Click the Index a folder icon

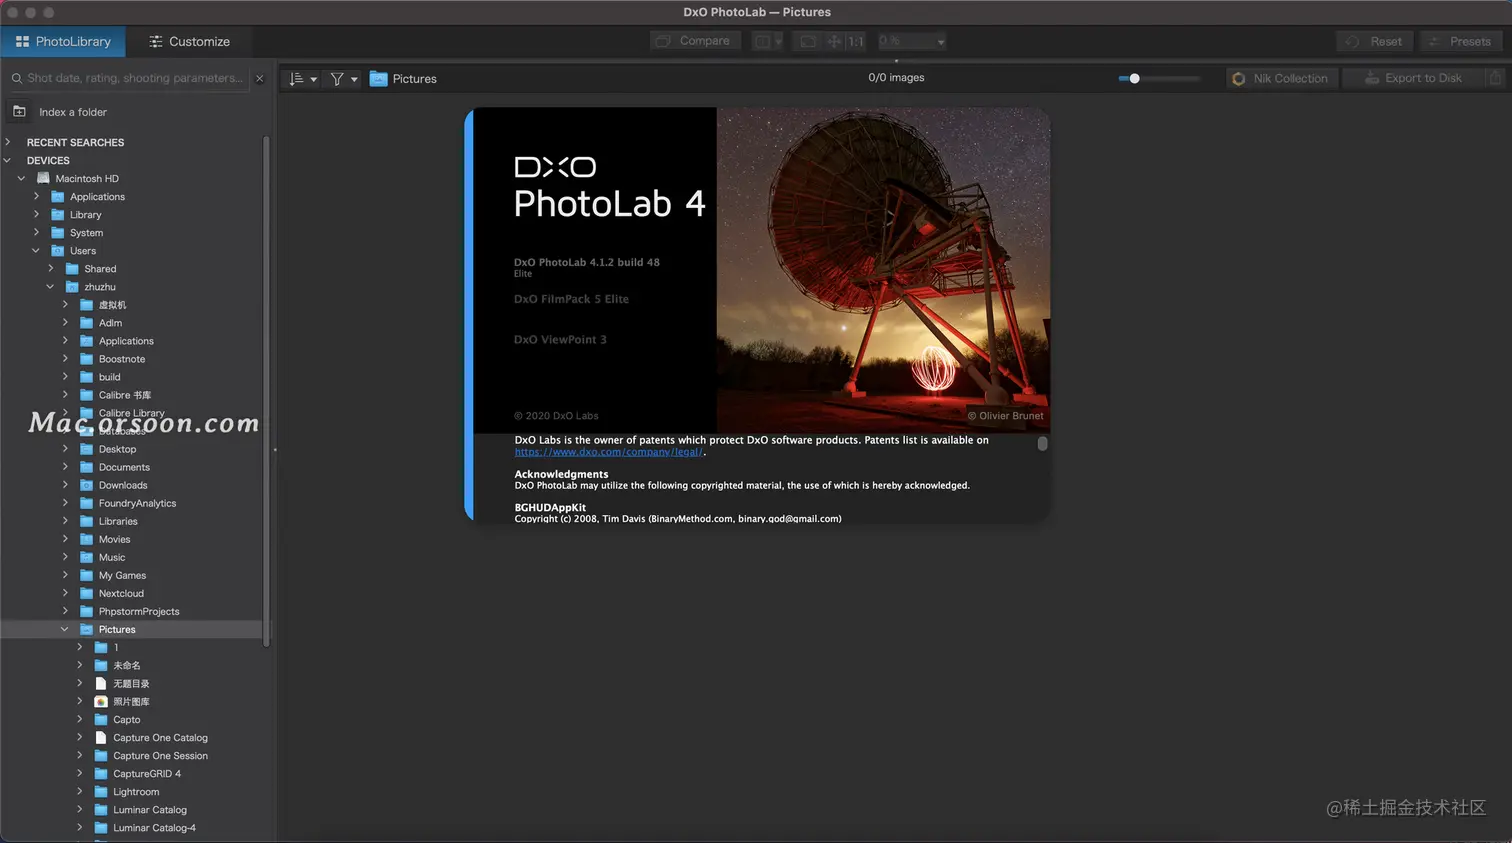[x=19, y=111]
